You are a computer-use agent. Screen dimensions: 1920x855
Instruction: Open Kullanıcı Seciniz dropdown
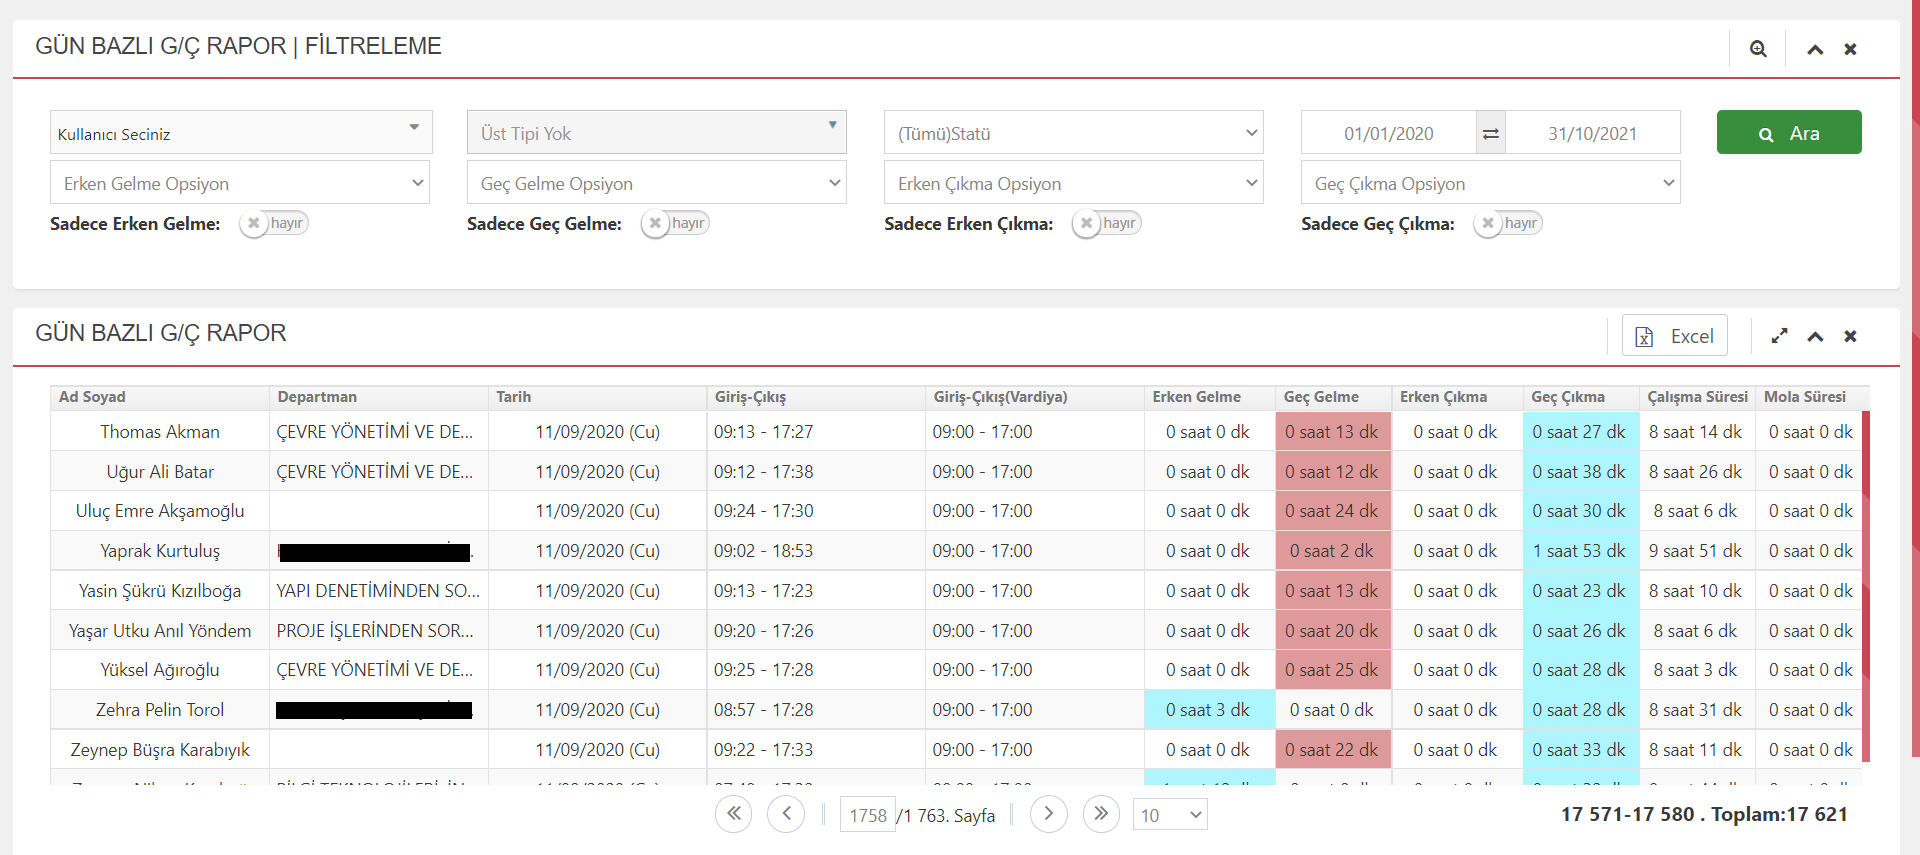241,132
